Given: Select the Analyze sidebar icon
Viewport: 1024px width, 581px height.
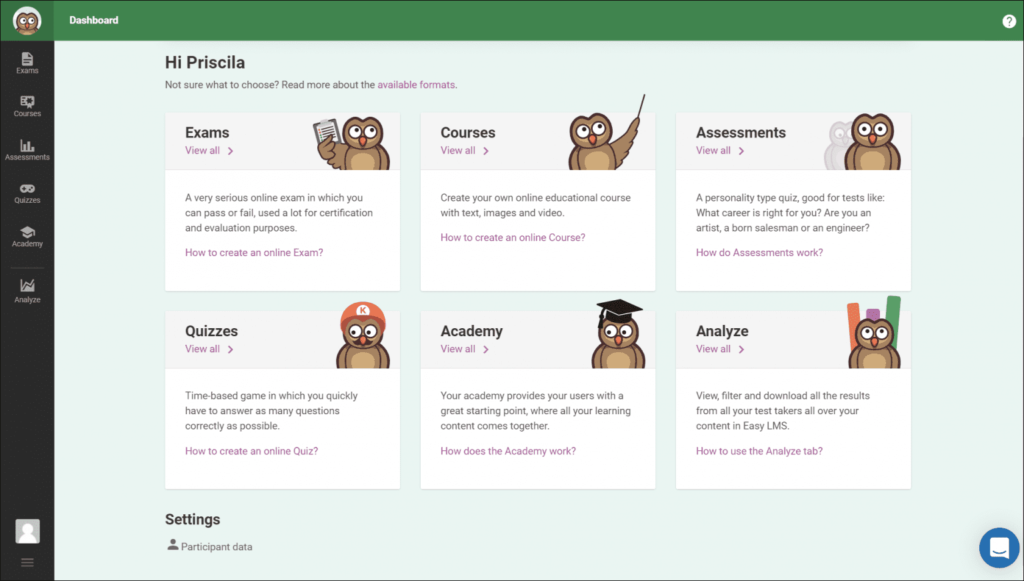Looking at the screenshot, I should coord(26,289).
